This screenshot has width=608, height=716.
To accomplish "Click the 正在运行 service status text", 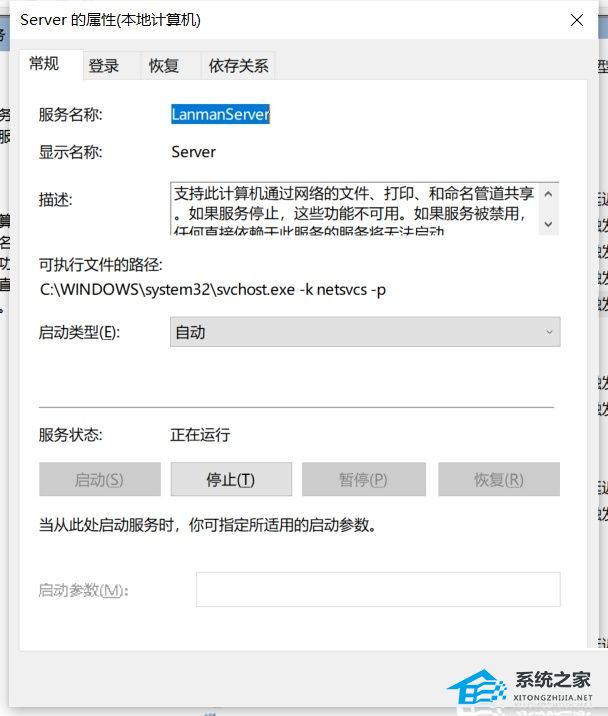I will pyautogui.click(x=200, y=435).
